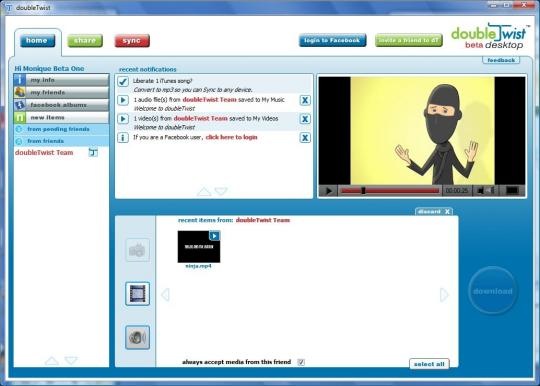Play the ninja video
The width and height of the screenshot is (540, 386).
click(329, 191)
